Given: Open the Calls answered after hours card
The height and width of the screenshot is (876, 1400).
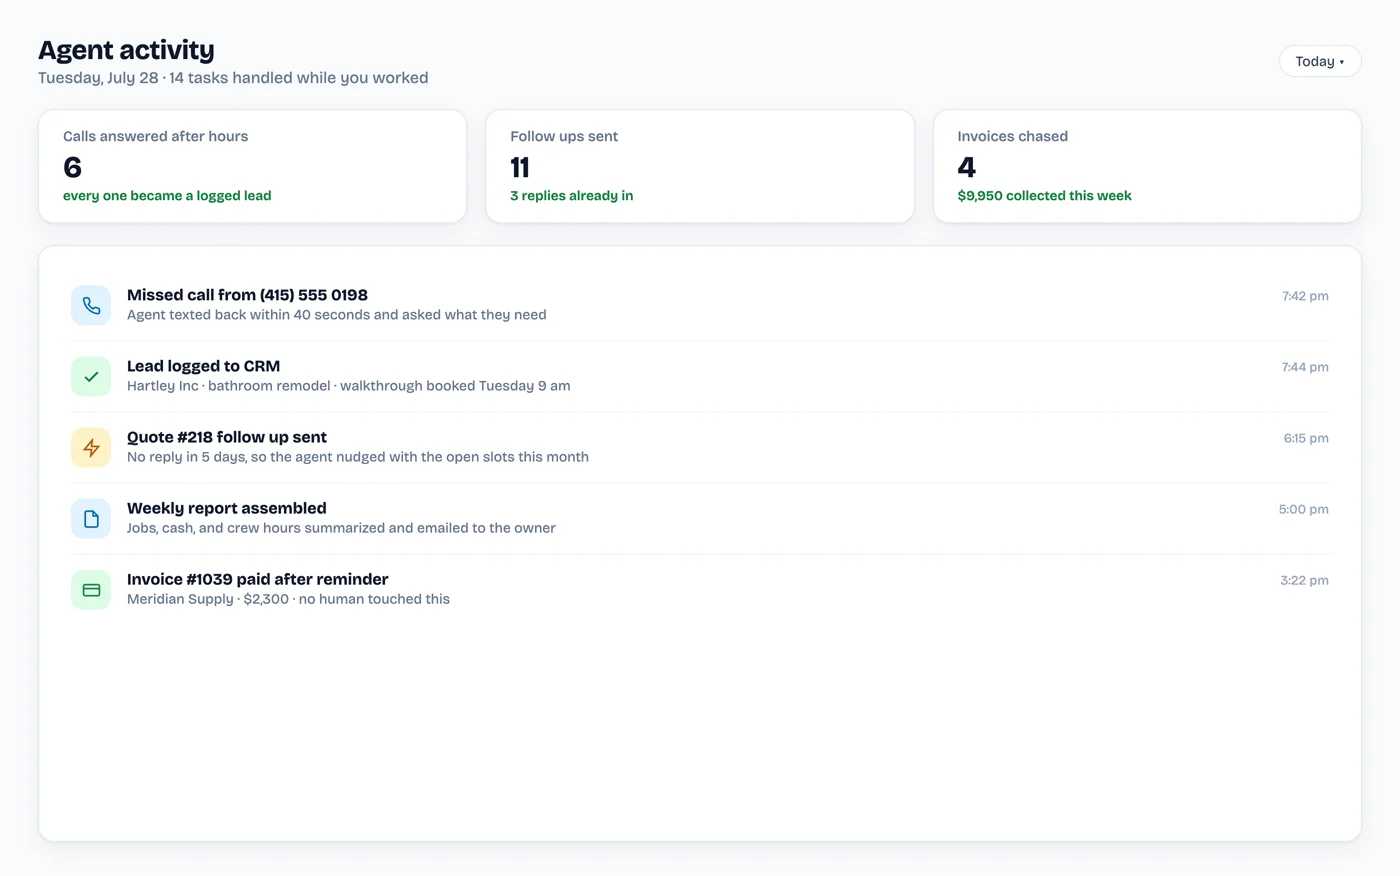Looking at the screenshot, I should coord(252,166).
